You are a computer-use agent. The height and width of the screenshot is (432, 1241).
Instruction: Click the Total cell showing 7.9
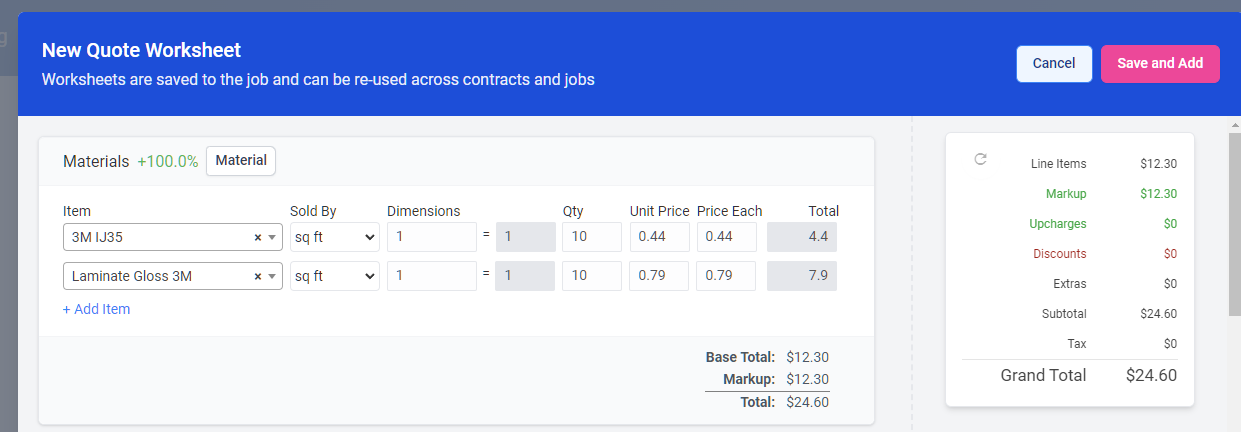pyautogui.click(x=802, y=276)
